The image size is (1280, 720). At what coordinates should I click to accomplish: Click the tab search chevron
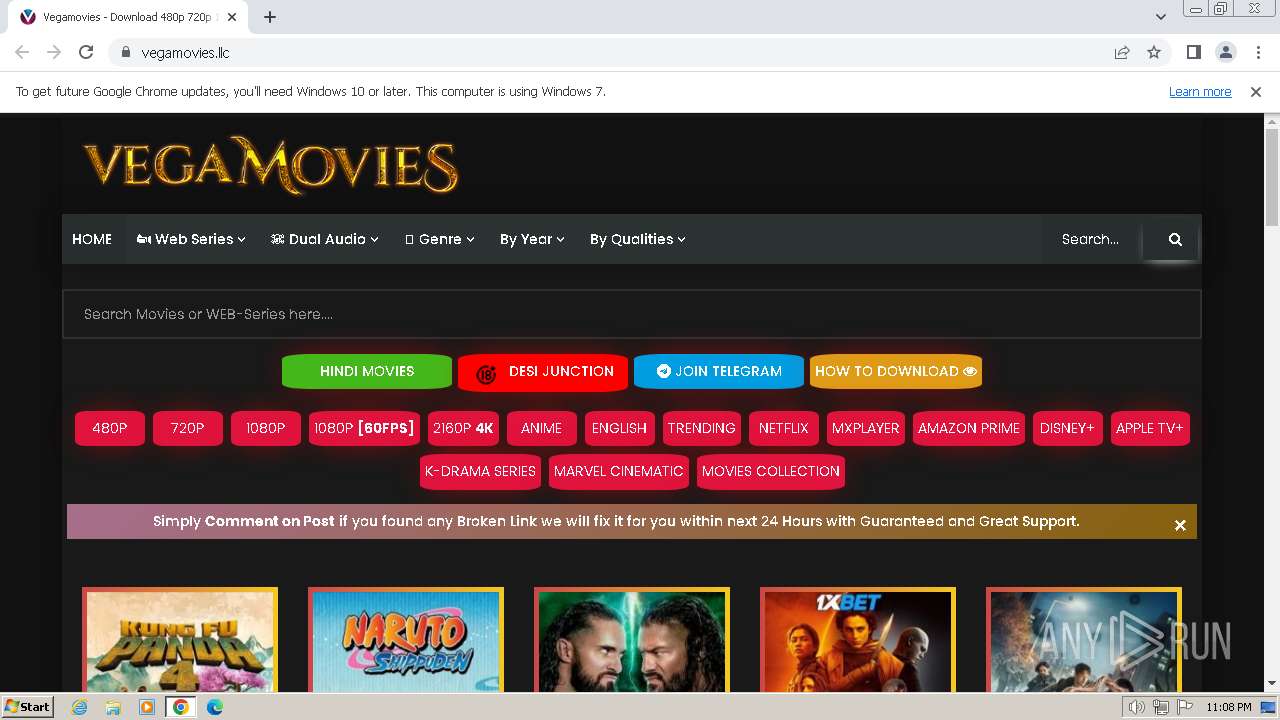point(1161,17)
